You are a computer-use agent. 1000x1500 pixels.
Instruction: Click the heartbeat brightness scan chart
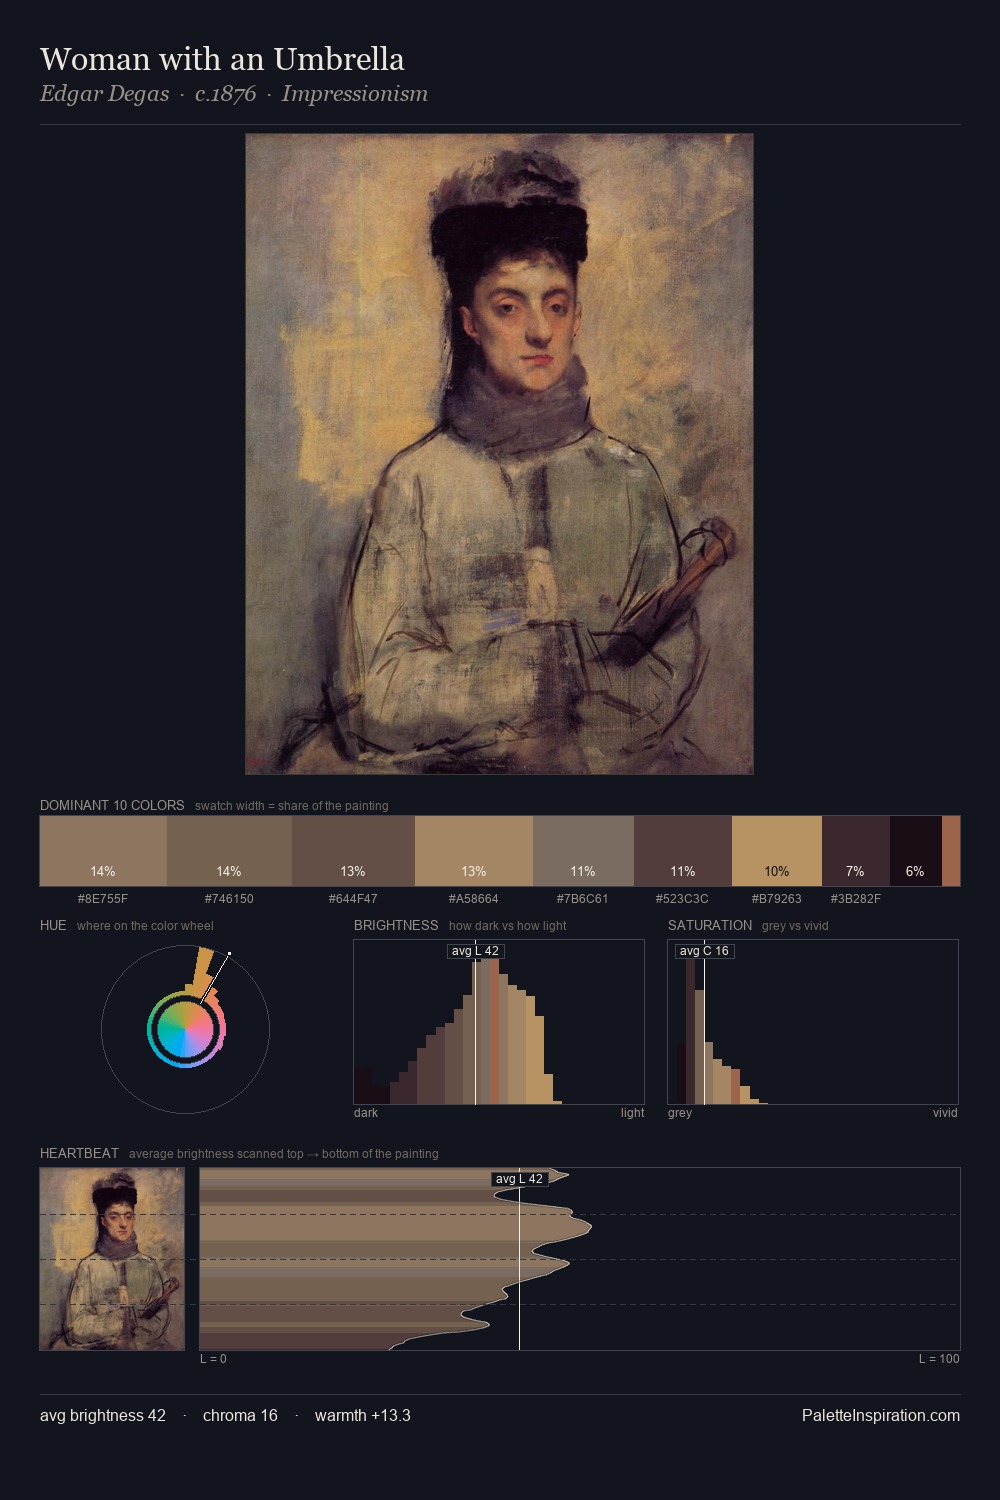pyautogui.click(x=580, y=1259)
